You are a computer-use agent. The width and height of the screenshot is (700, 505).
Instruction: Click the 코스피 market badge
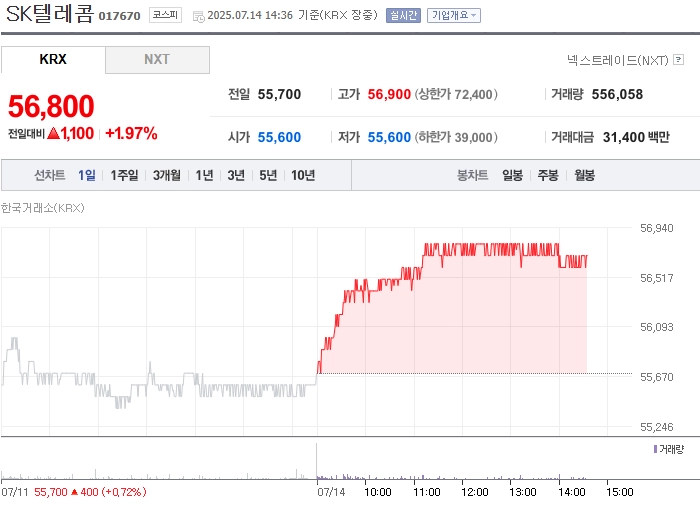(165, 15)
